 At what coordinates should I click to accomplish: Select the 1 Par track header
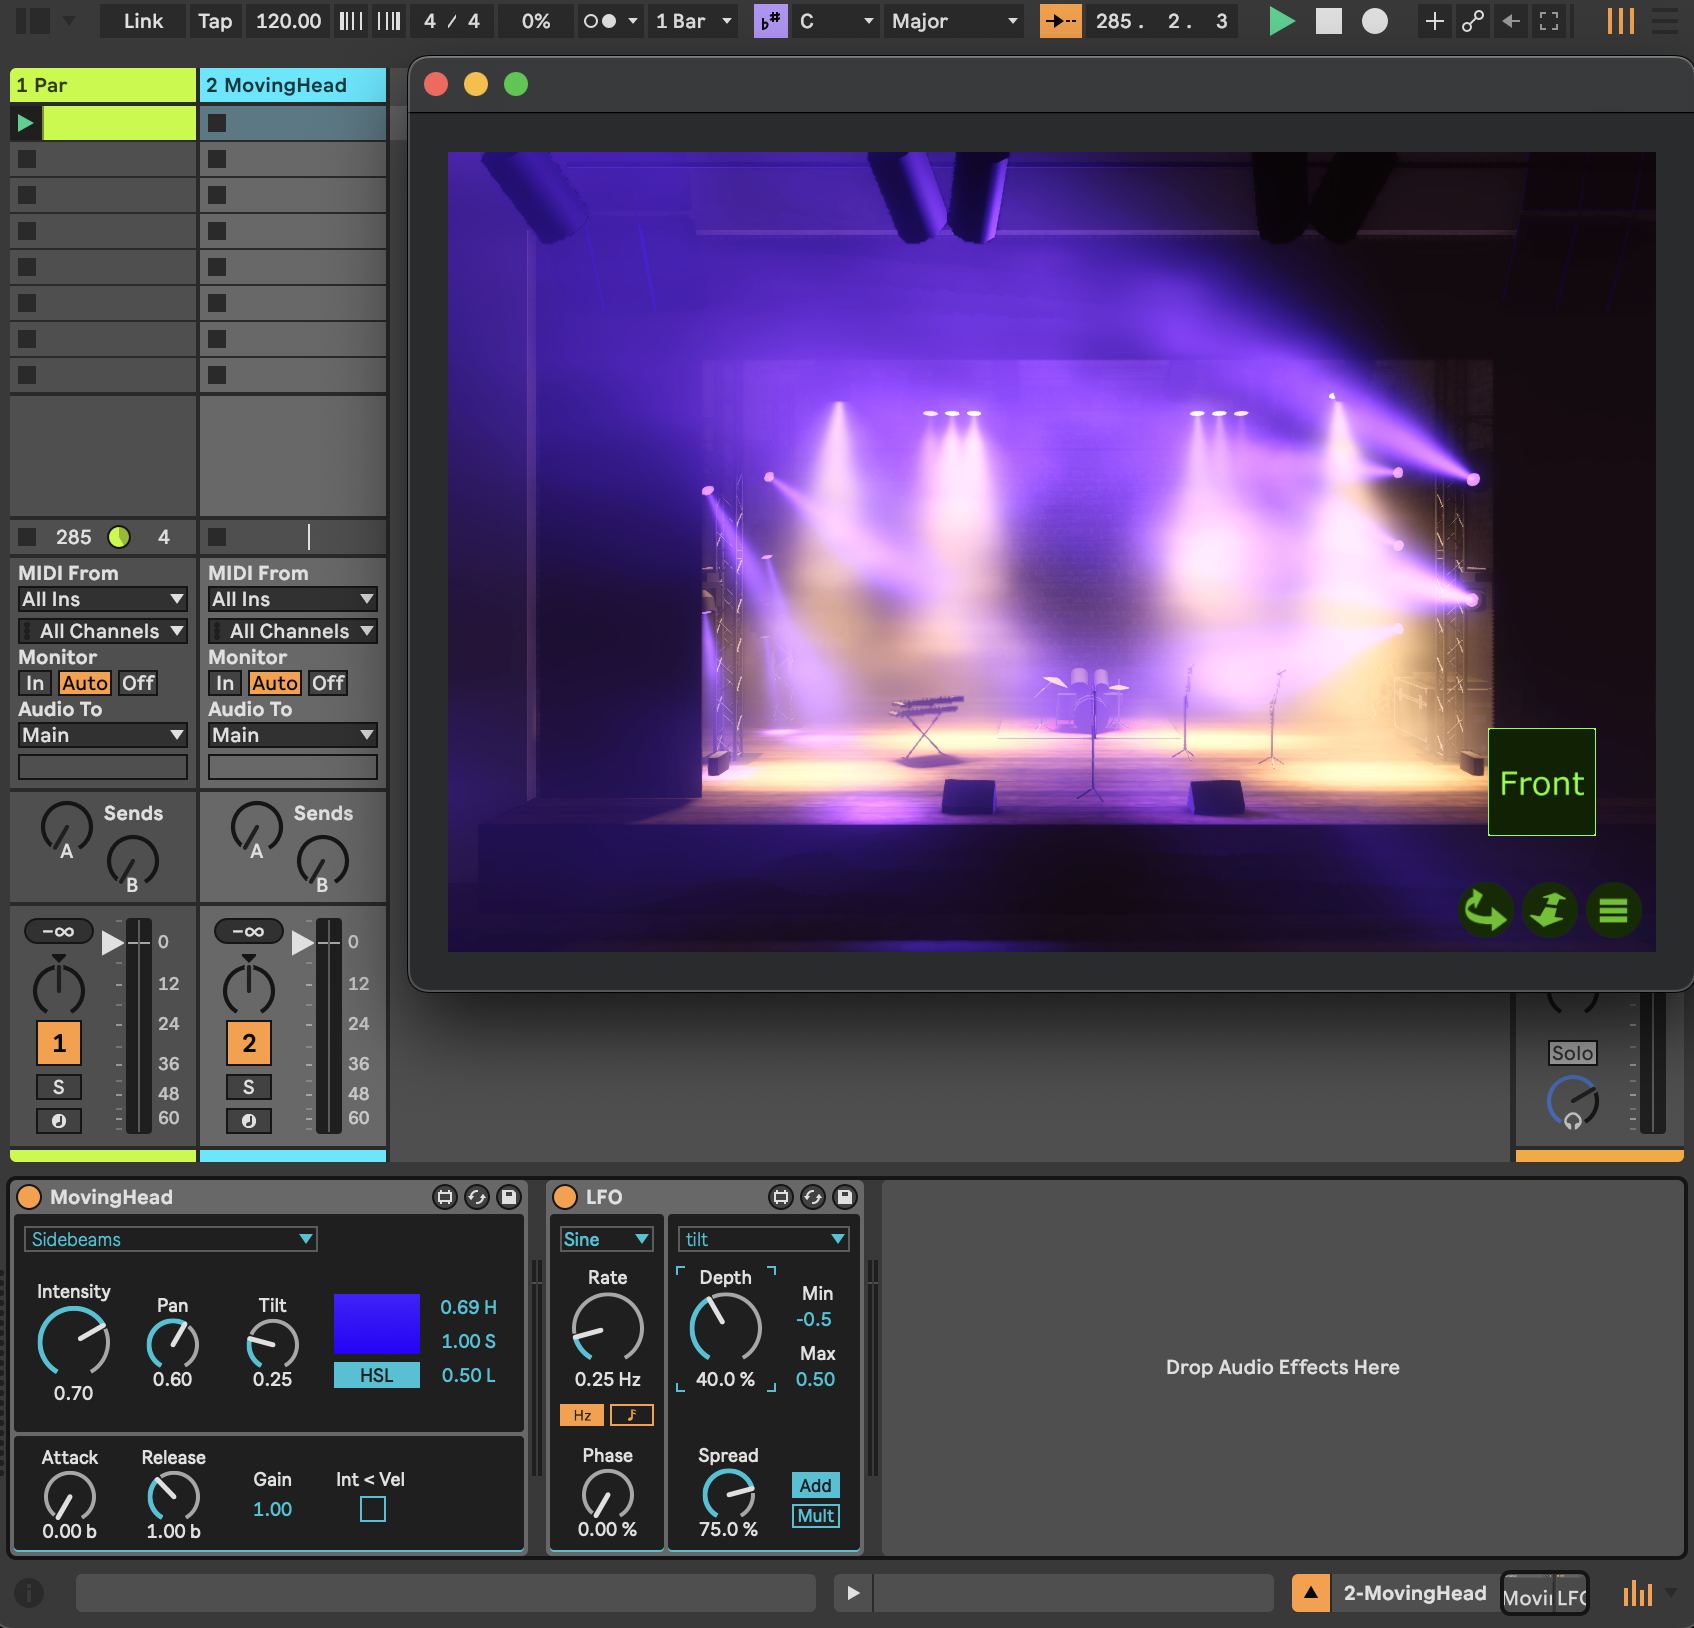[103, 85]
